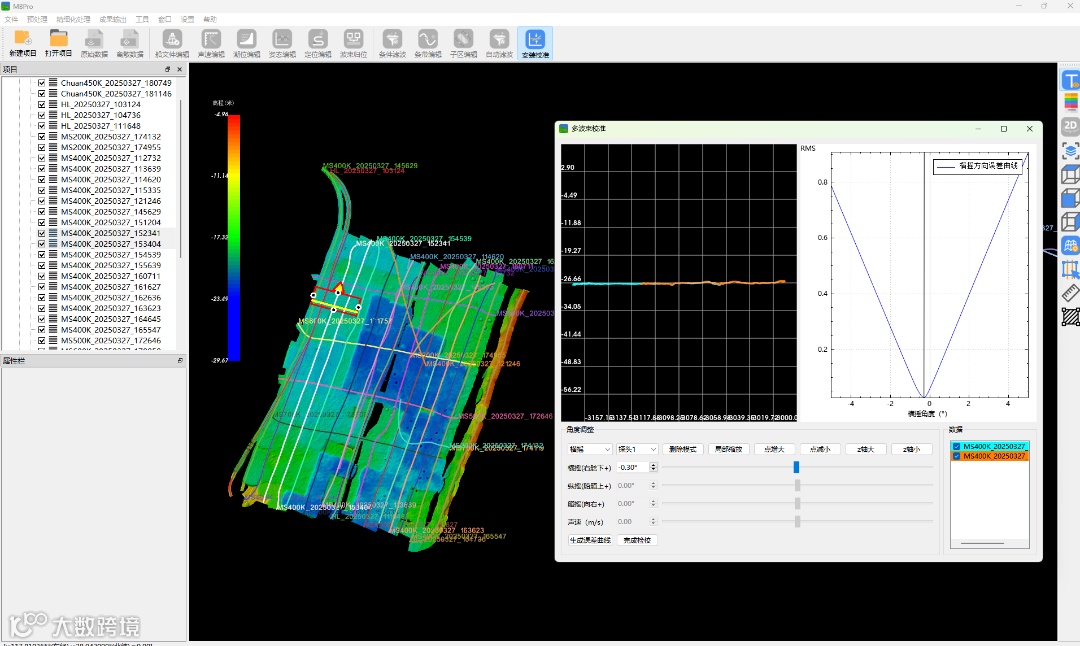Uncheck the orange MS400K data entry checkbox
This screenshot has height=646, width=1080.
pyautogui.click(x=957, y=456)
